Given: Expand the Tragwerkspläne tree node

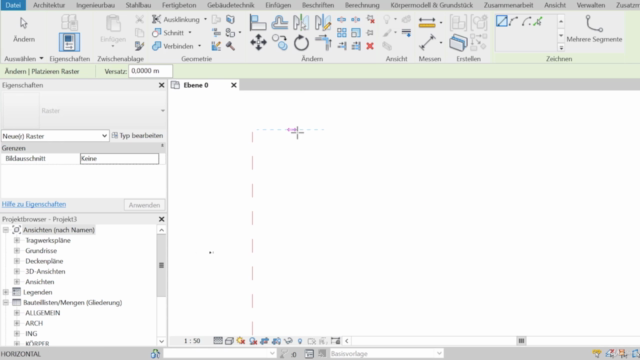Looking at the screenshot, I should pos(17,240).
